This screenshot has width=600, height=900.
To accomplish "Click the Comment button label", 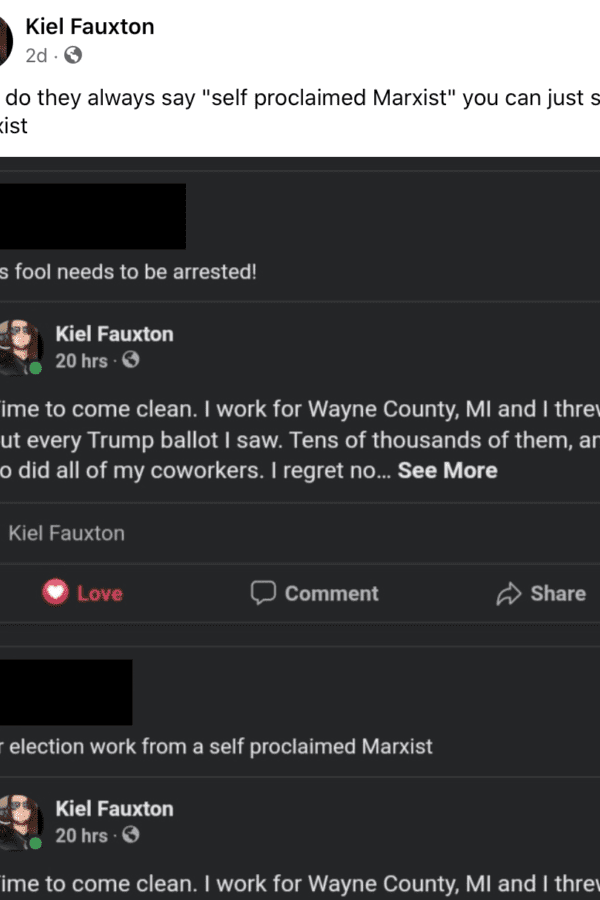I will coord(331,594).
